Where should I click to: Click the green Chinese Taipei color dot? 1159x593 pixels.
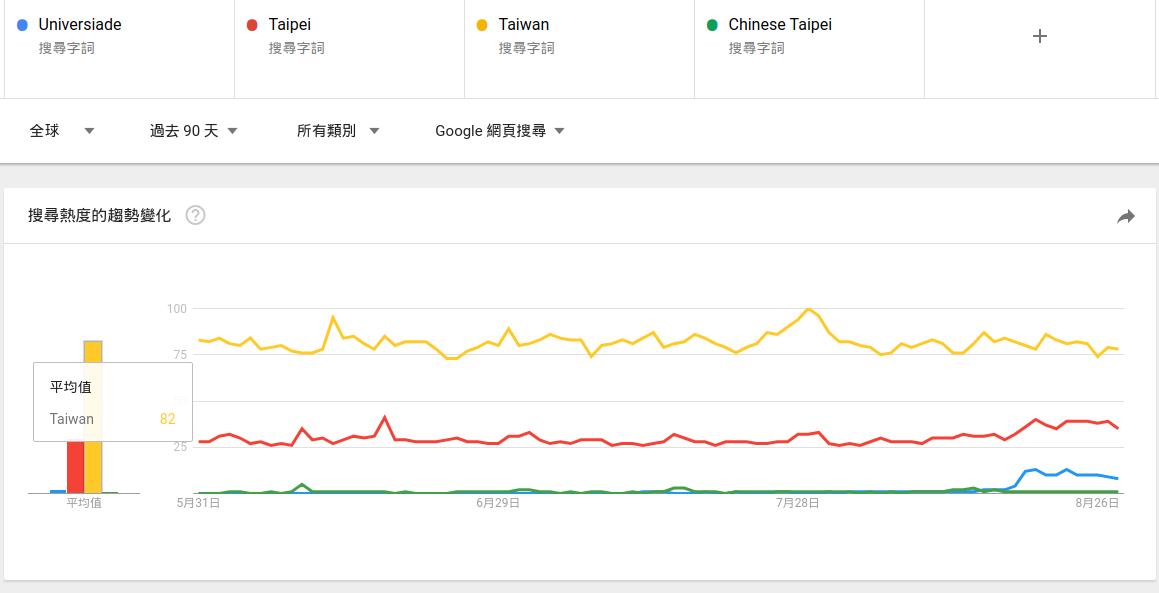712,25
